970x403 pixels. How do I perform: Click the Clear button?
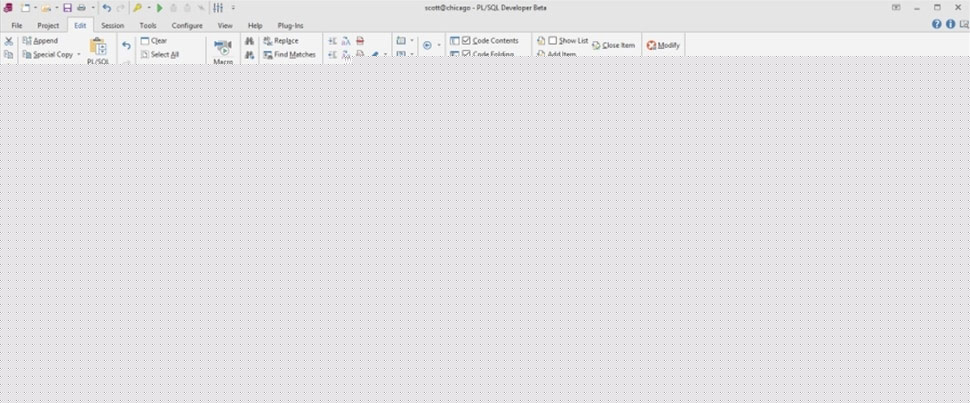point(154,41)
